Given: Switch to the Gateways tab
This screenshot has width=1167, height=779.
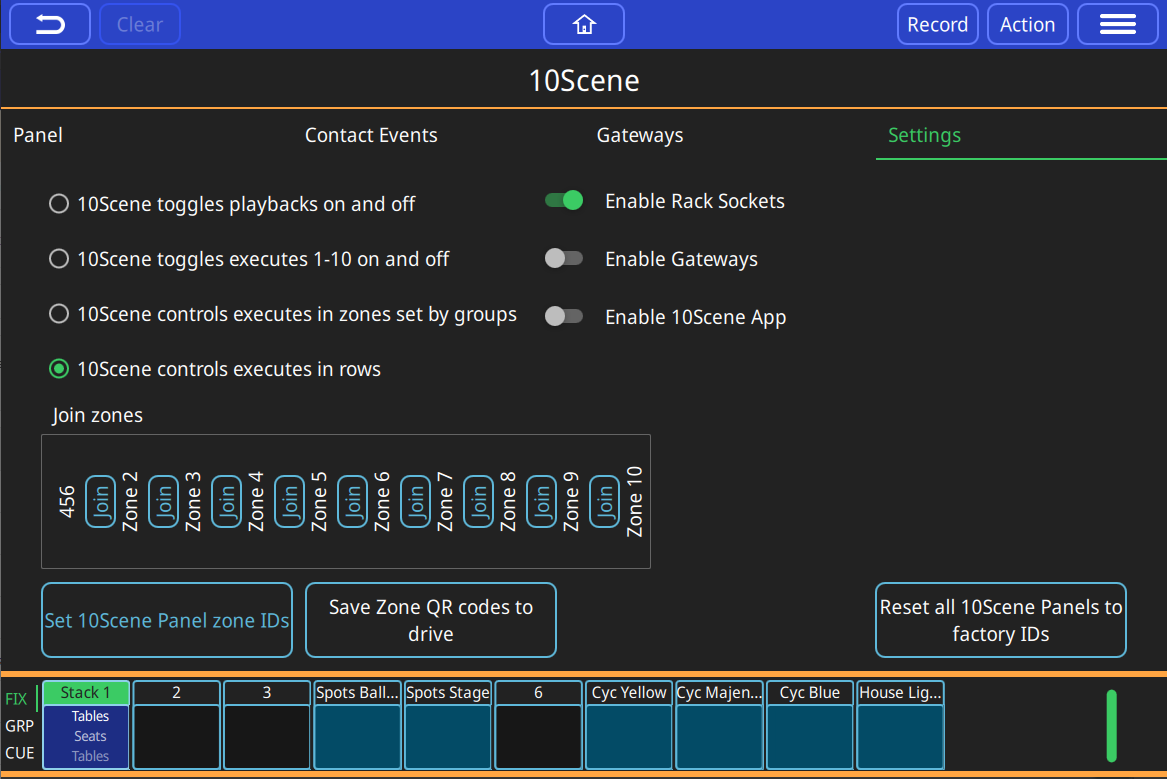Looking at the screenshot, I should click(640, 135).
